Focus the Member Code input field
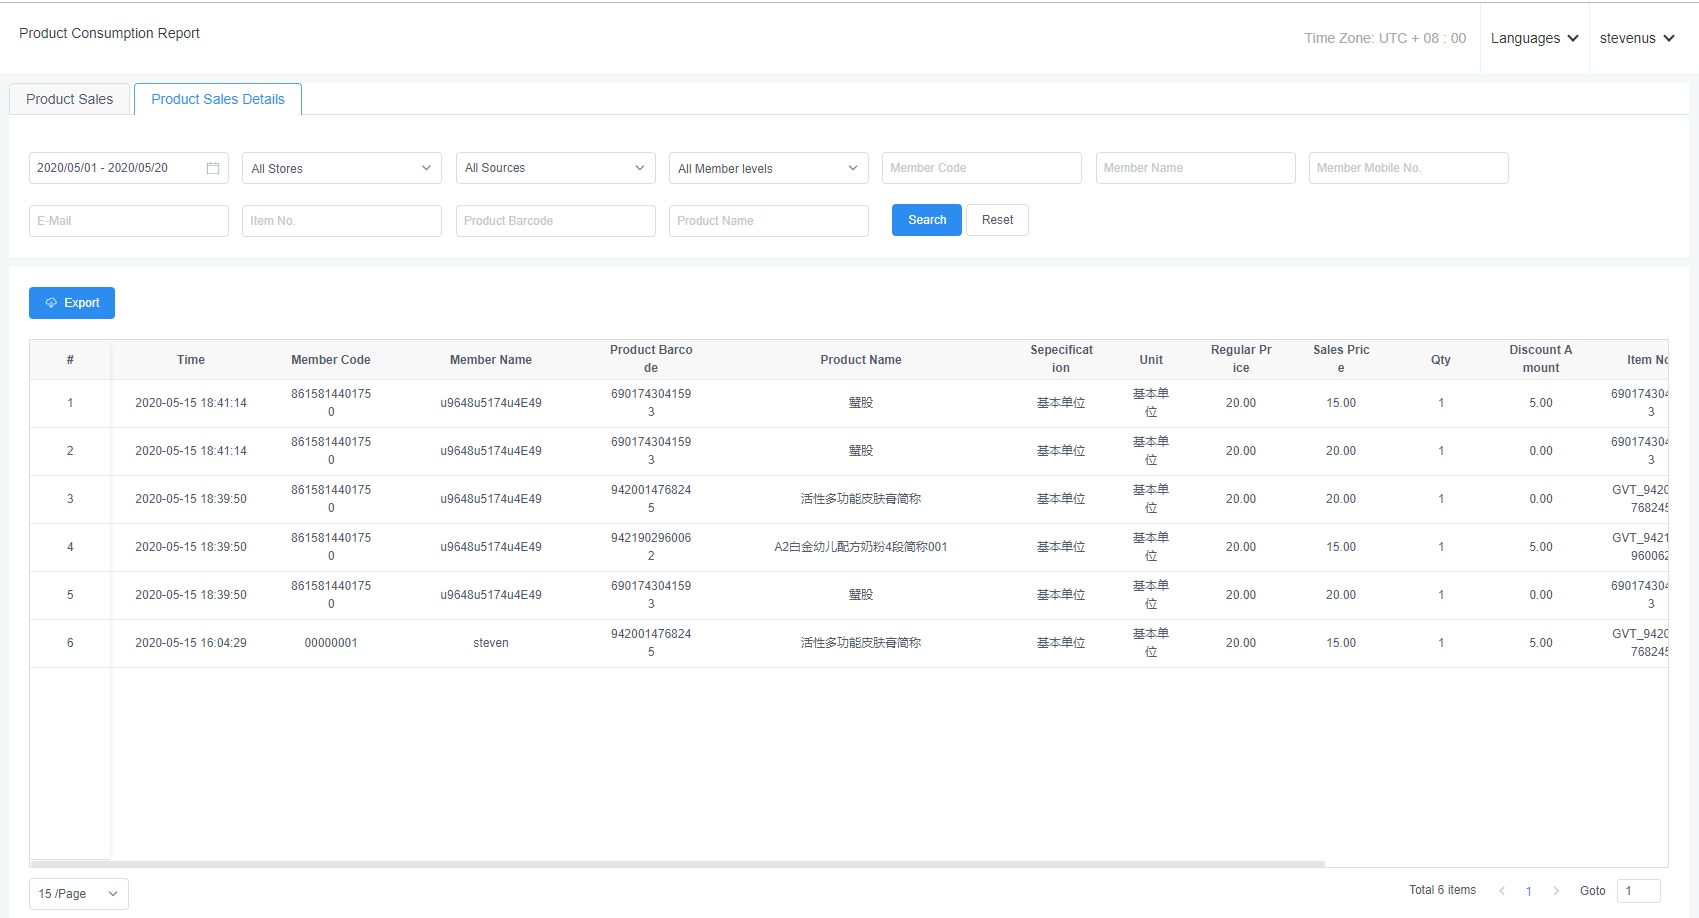This screenshot has width=1699, height=918. point(981,168)
